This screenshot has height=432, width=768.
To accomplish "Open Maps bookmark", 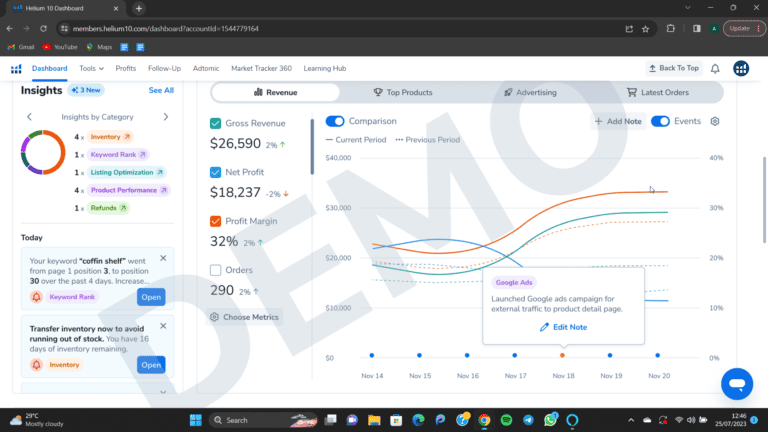I will coord(99,47).
